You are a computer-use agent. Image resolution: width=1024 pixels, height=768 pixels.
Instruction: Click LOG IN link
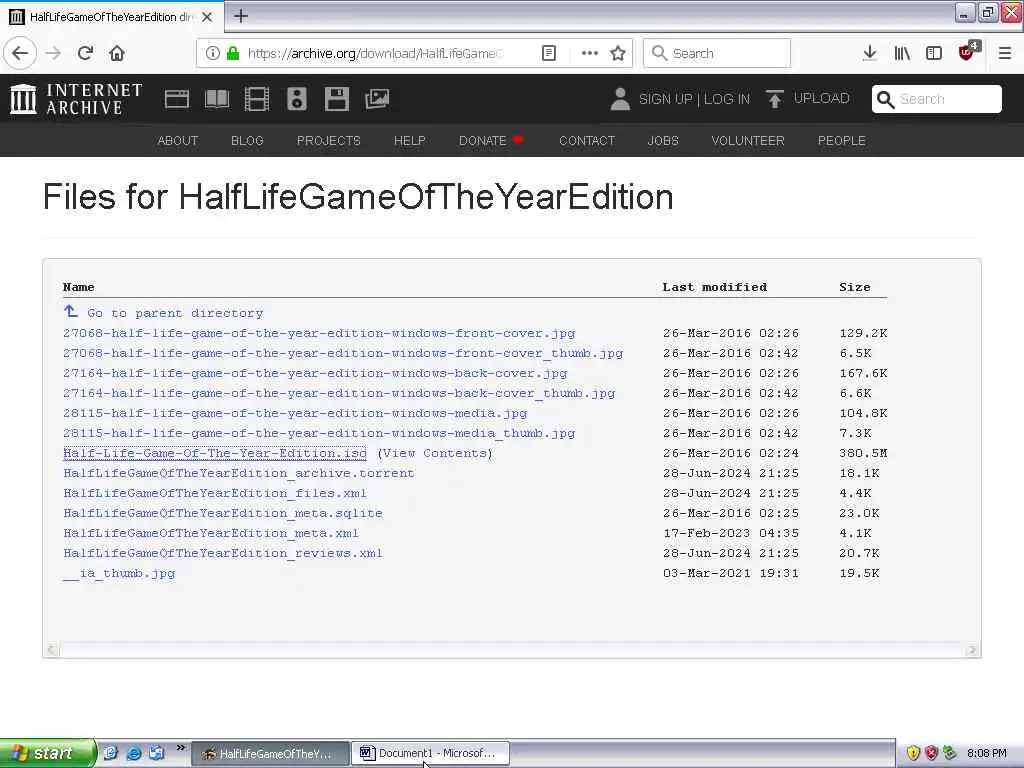click(727, 99)
